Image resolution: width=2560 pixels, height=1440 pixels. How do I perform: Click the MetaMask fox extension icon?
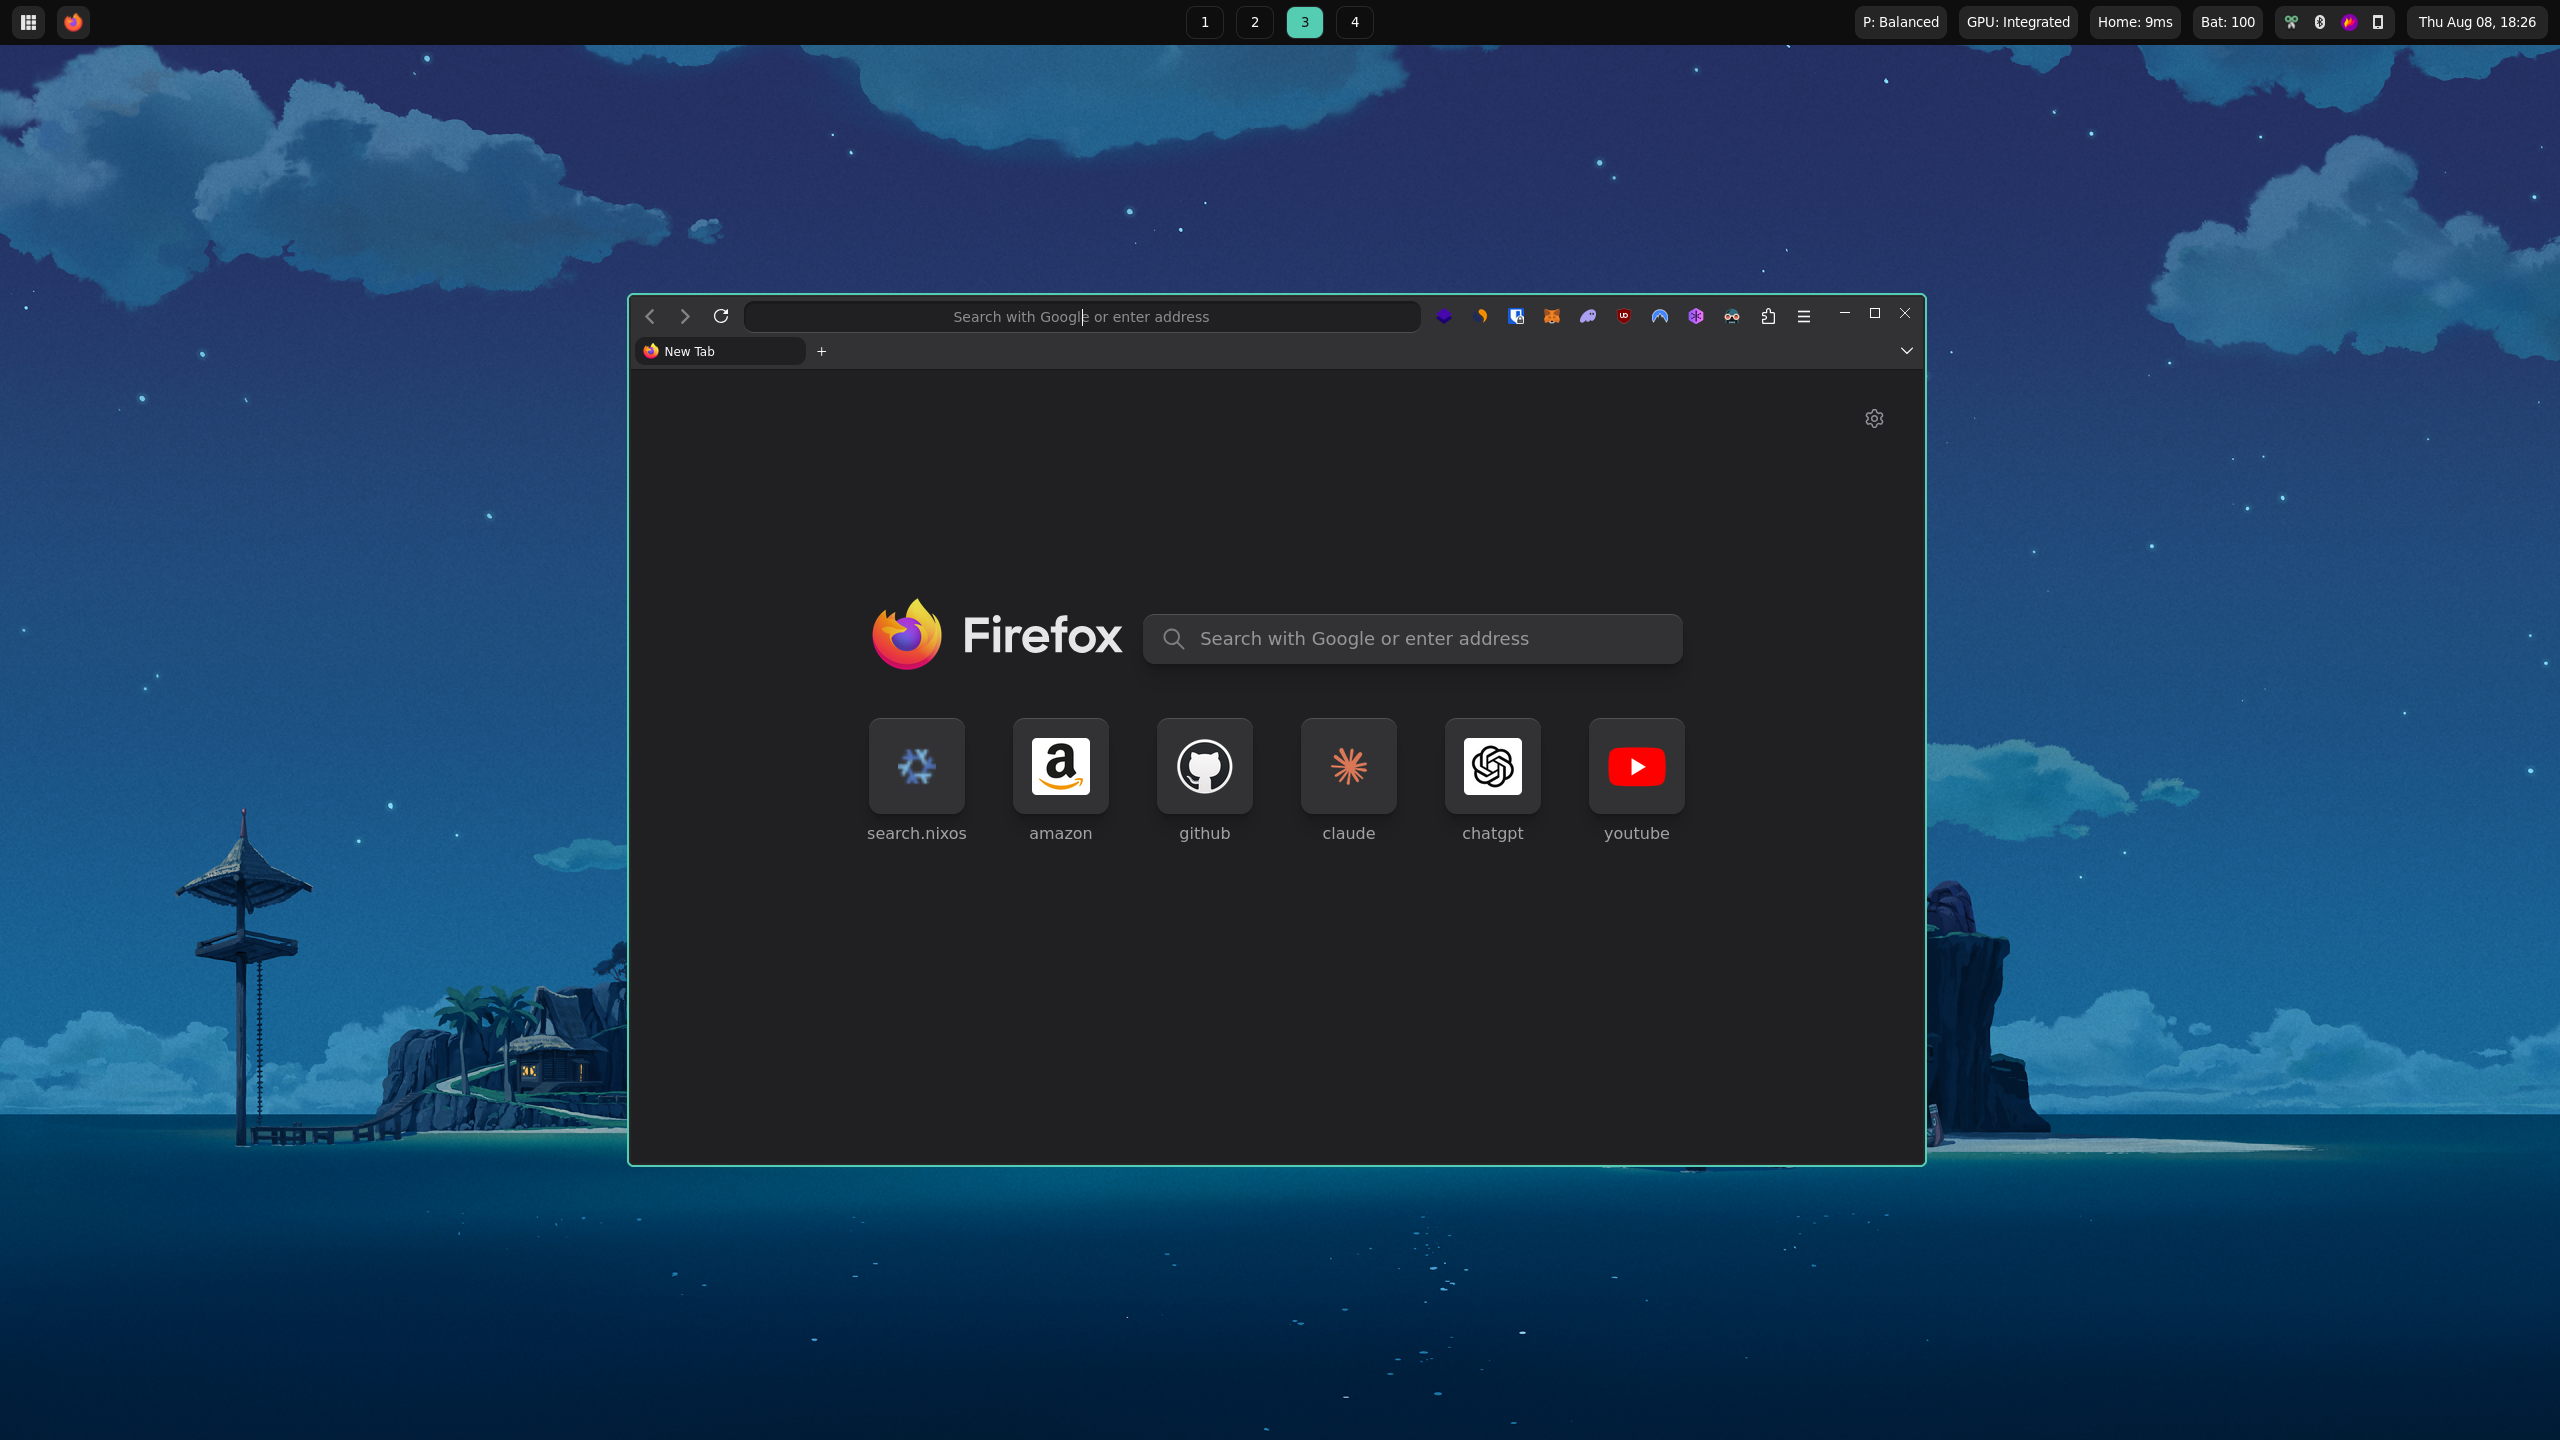coord(1552,316)
